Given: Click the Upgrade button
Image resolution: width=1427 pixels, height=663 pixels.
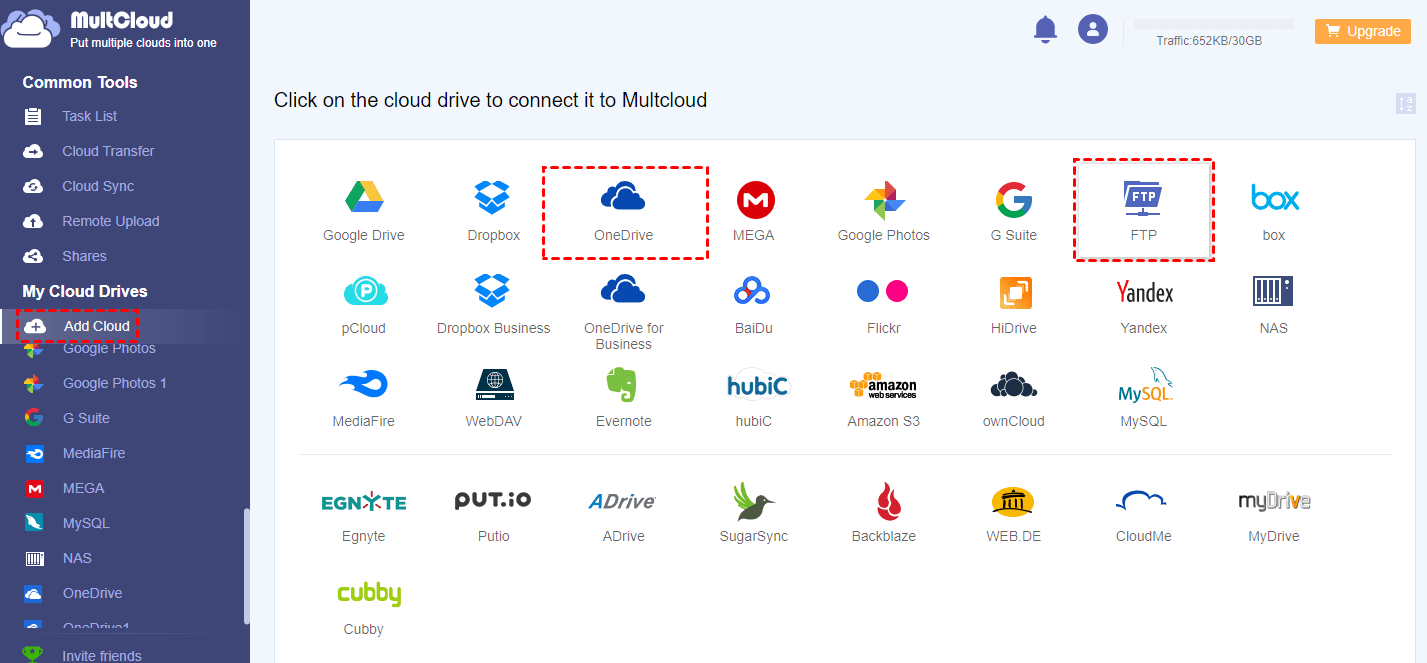Looking at the screenshot, I should coord(1362,31).
